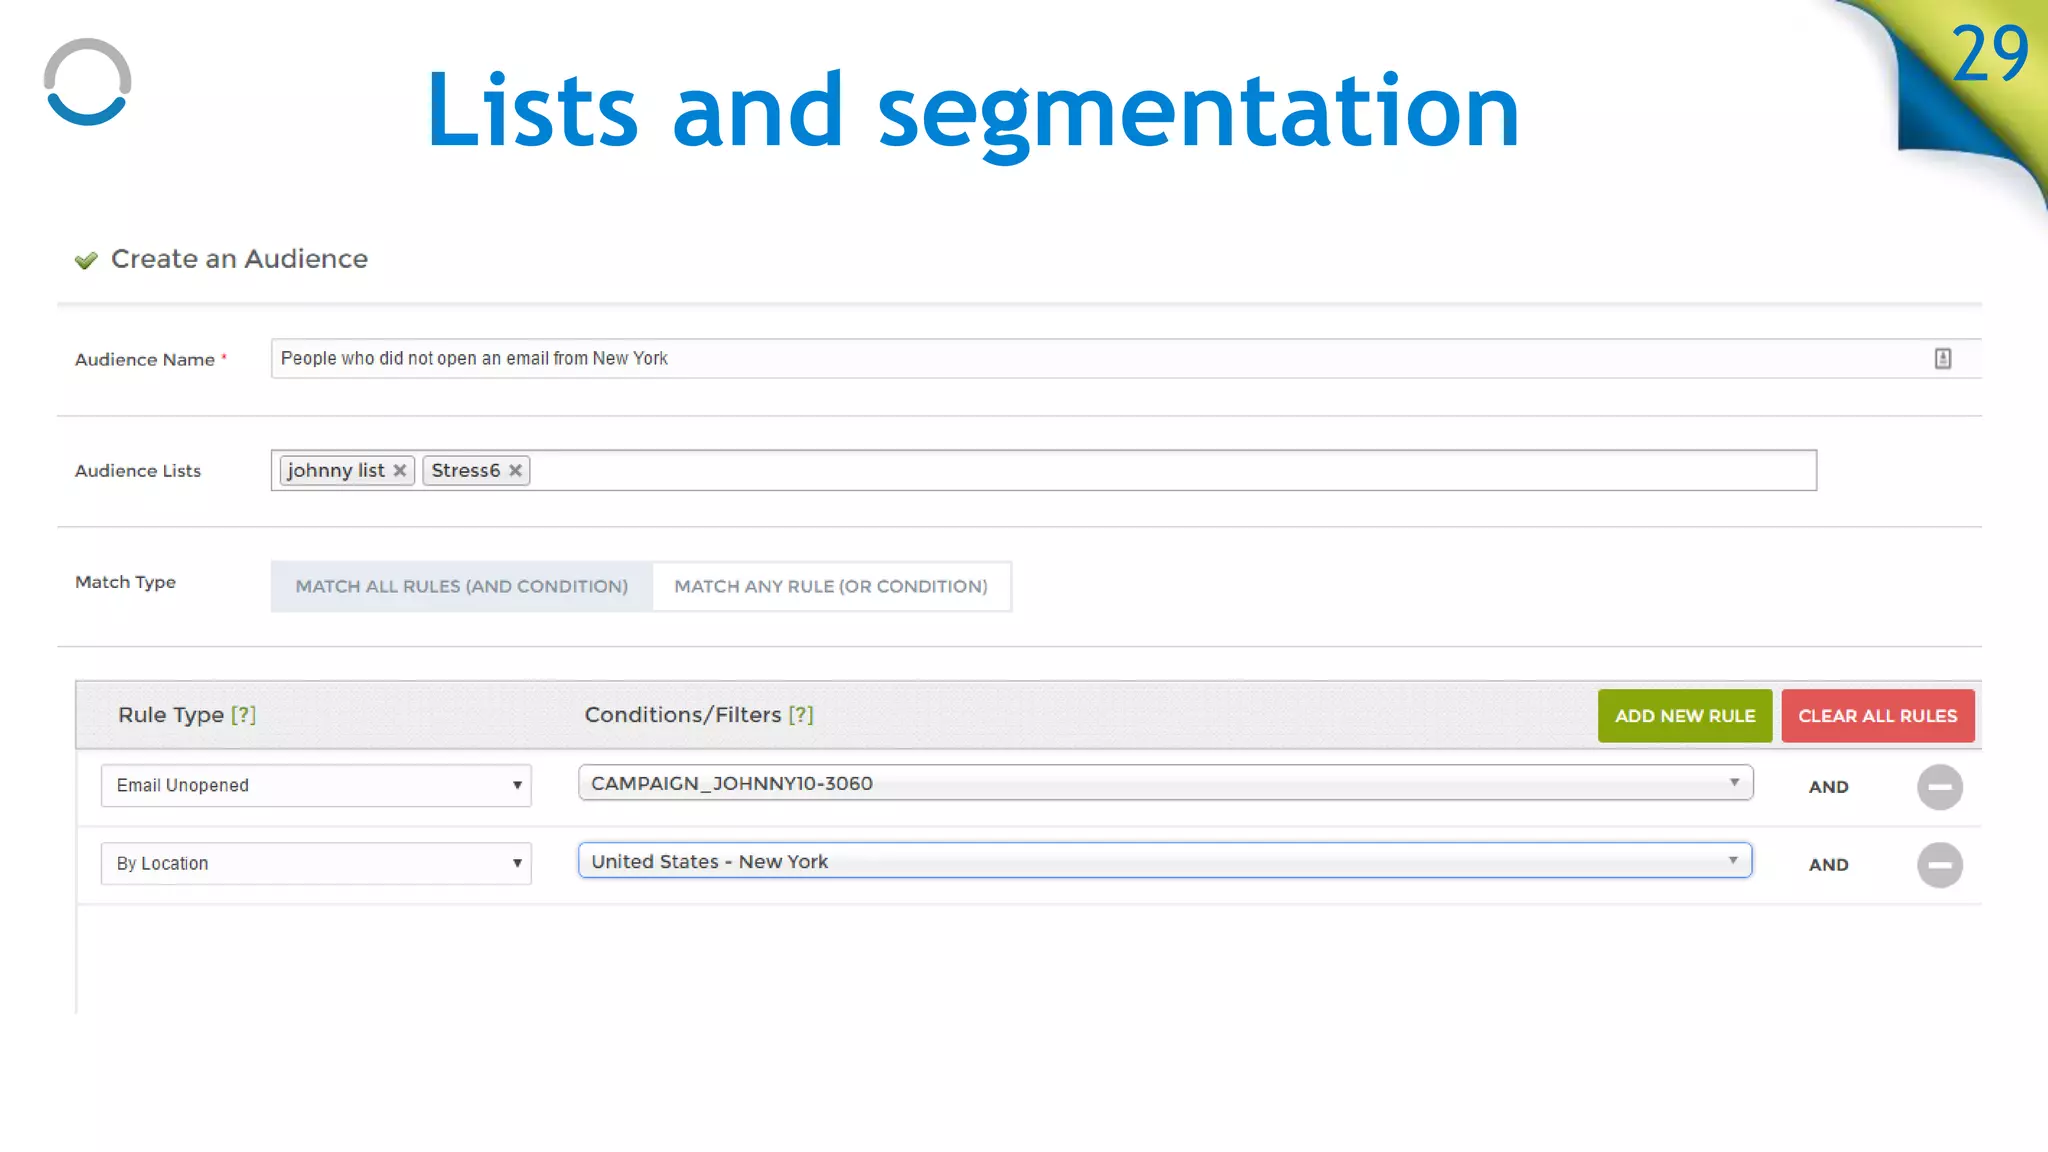The height and width of the screenshot is (1152, 2048).
Task: Delete the By Location rule row
Action: click(x=1939, y=864)
